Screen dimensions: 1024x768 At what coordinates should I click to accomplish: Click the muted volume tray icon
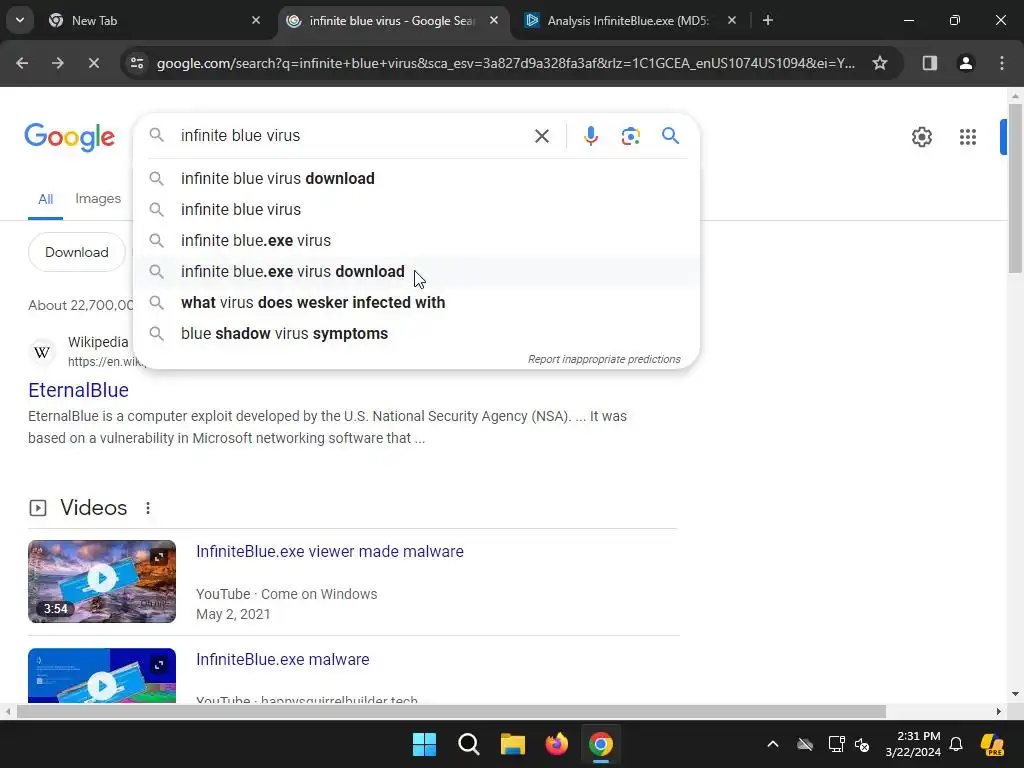[863, 744]
